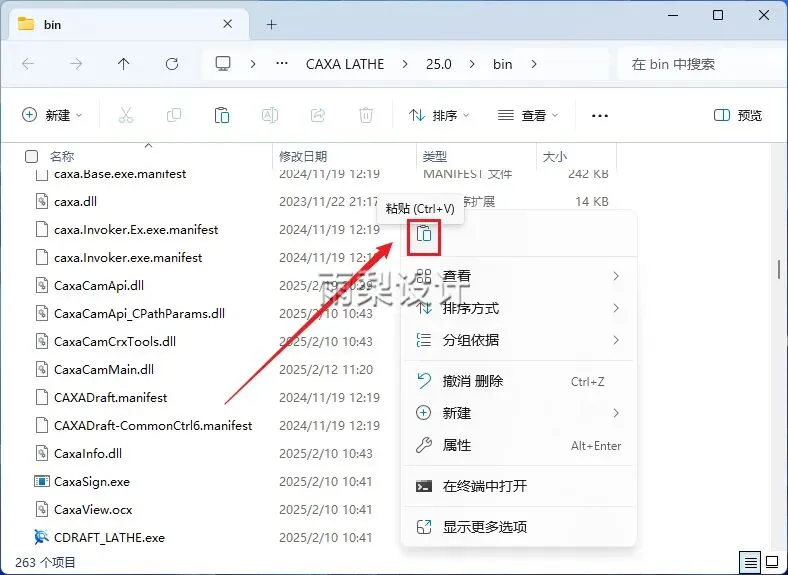Open the See more (three dots) toolbar menu
788x575 pixels.
tap(600, 116)
